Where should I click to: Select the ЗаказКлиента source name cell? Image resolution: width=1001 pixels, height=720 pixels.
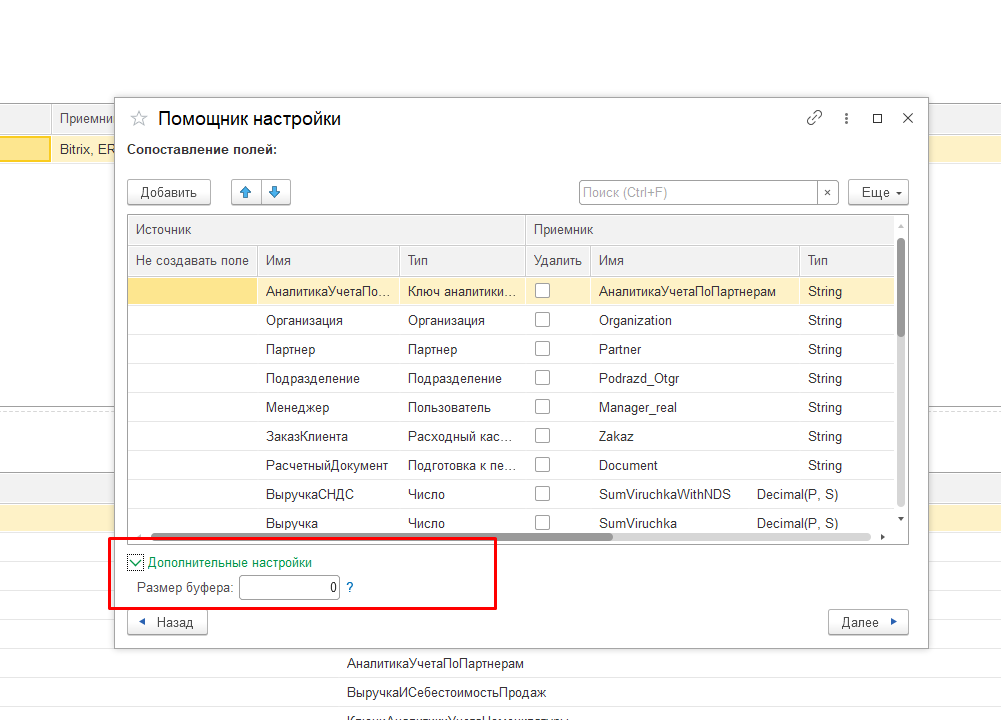(328, 437)
